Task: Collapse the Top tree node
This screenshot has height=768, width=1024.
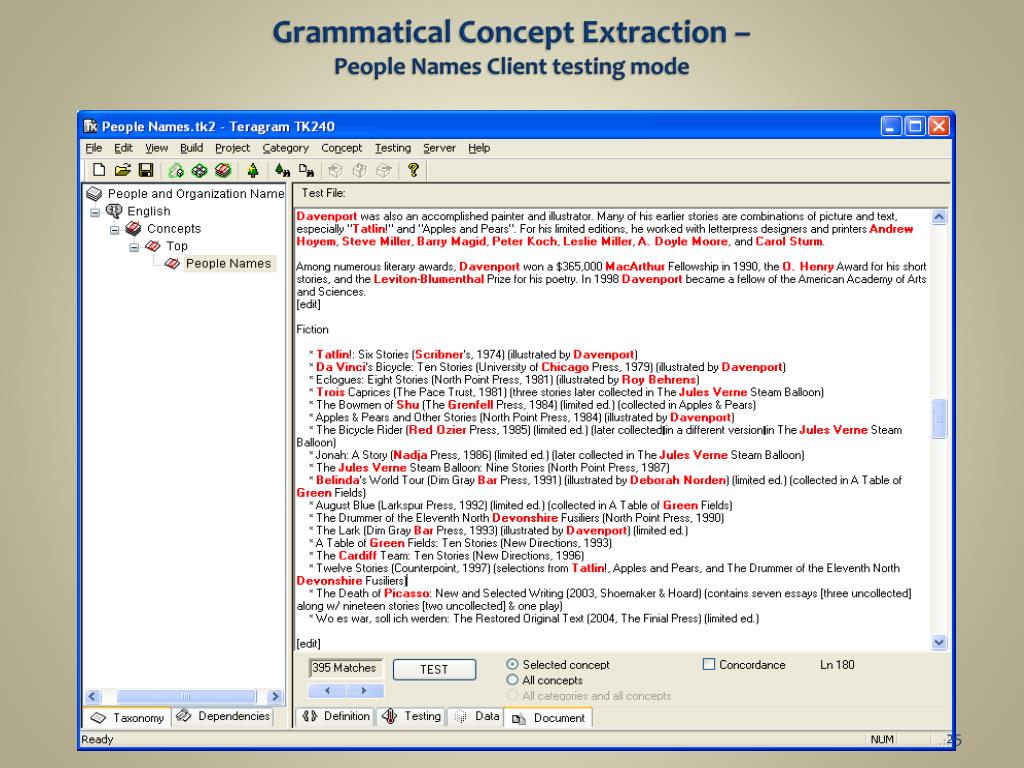Action: click(134, 248)
